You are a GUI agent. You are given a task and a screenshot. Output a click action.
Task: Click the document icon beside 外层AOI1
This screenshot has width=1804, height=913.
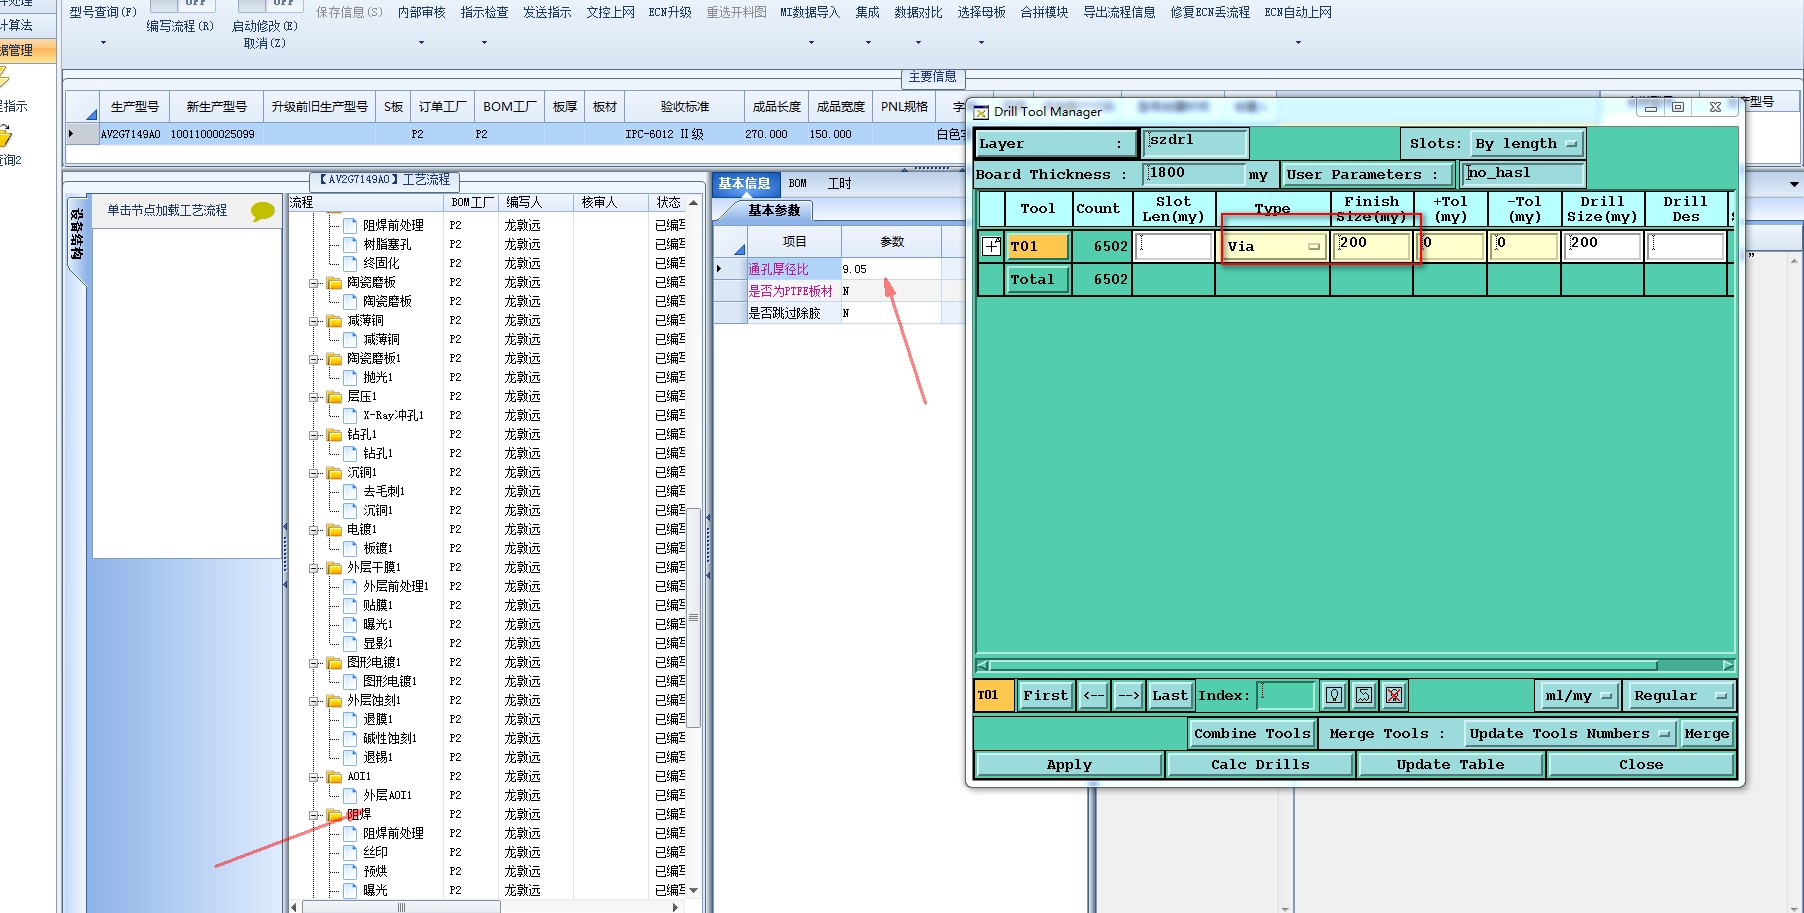click(x=350, y=796)
